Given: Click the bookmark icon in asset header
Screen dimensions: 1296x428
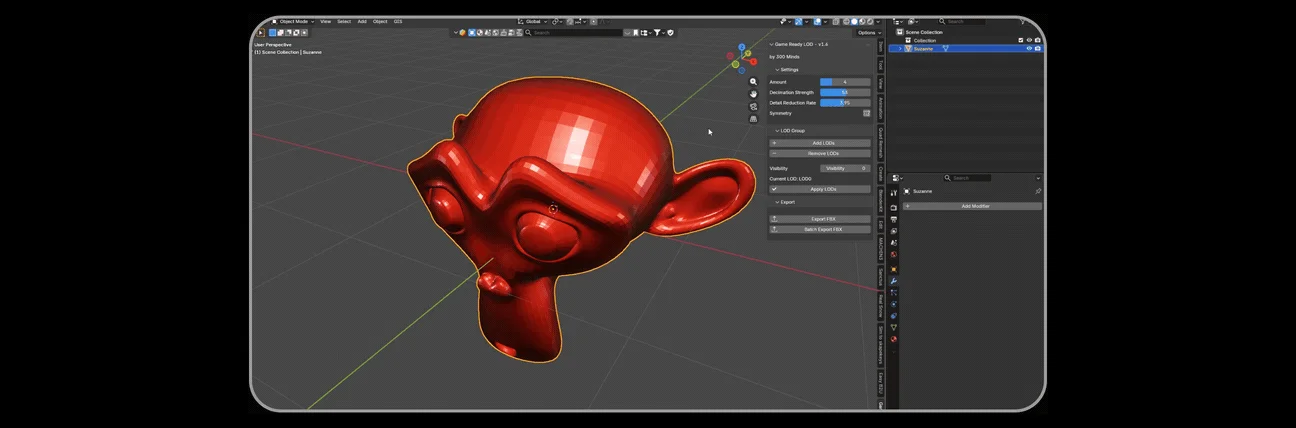Looking at the screenshot, I should [x=635, y=32].
